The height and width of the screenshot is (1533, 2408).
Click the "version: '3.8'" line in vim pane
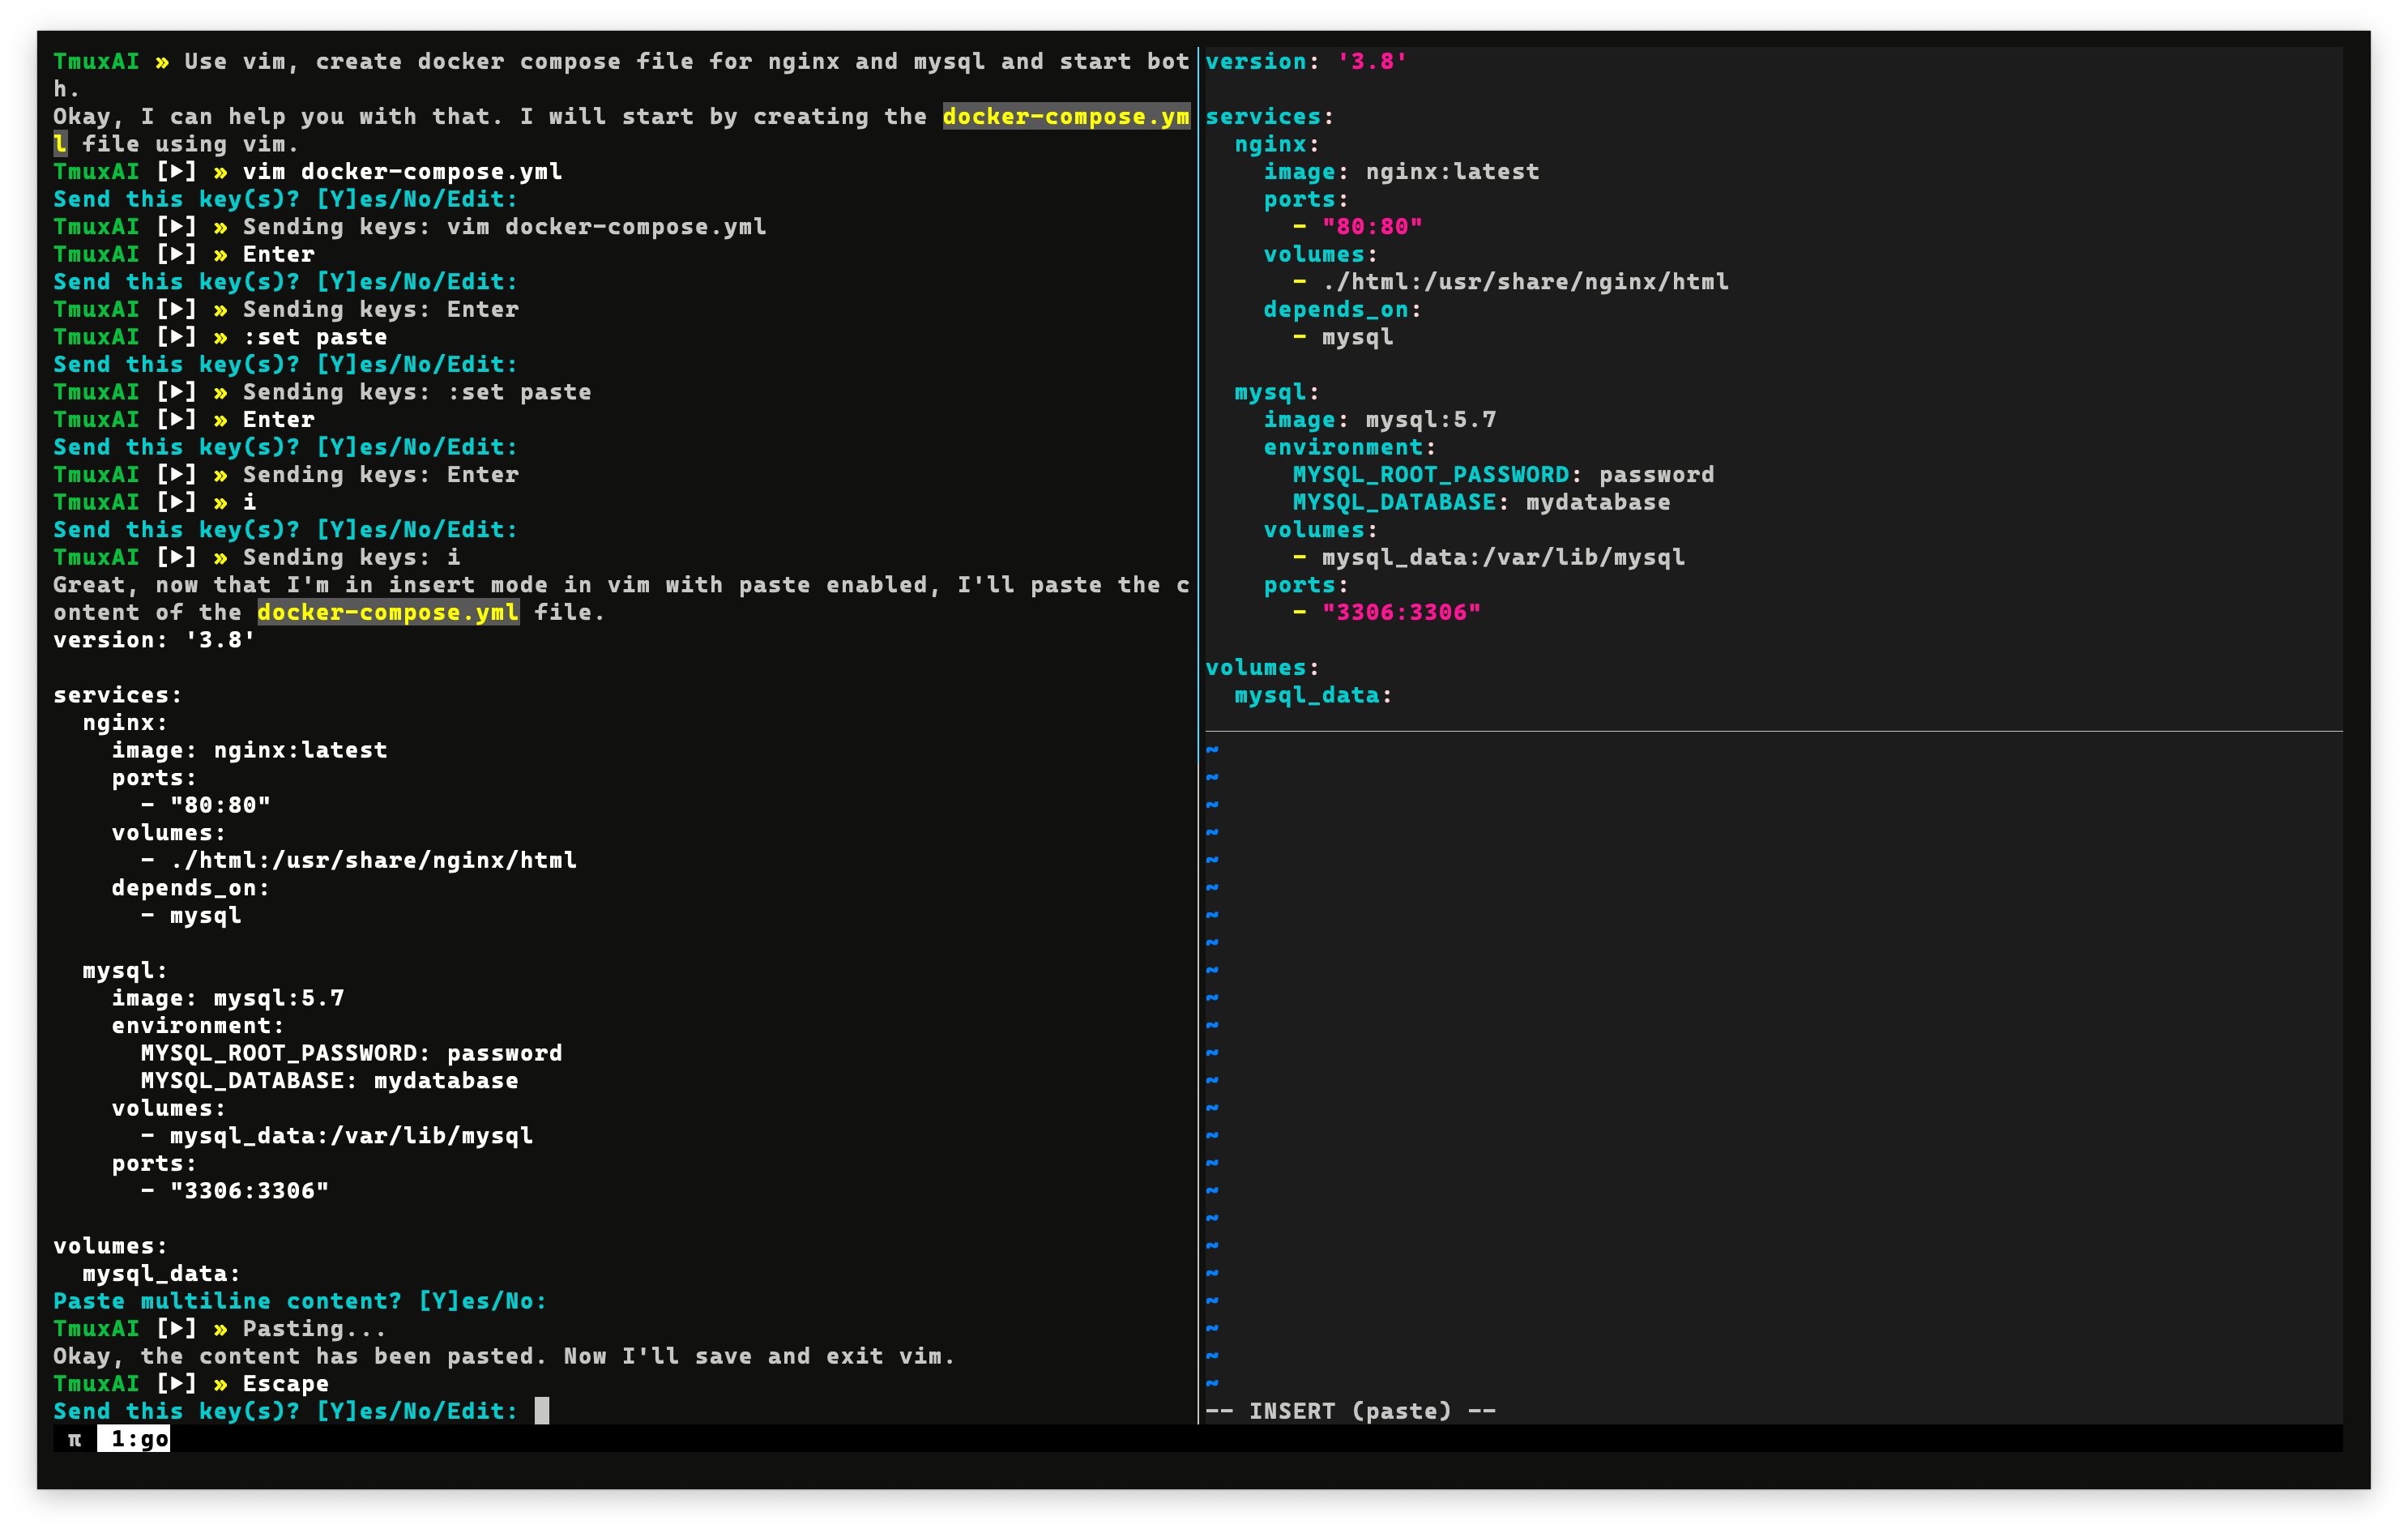pos(1306,62)
